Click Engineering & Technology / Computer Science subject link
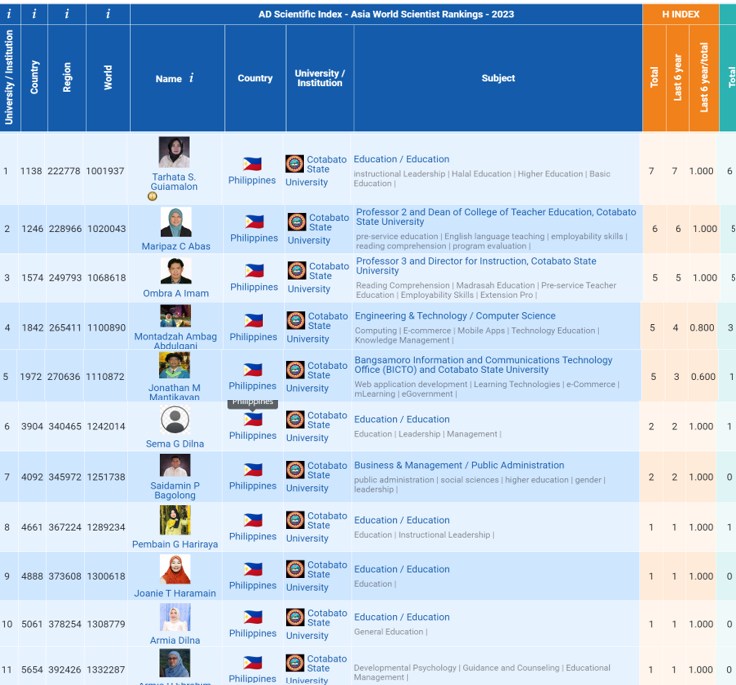Viewport: 736px width, 685px height. (x=455, y=316)
